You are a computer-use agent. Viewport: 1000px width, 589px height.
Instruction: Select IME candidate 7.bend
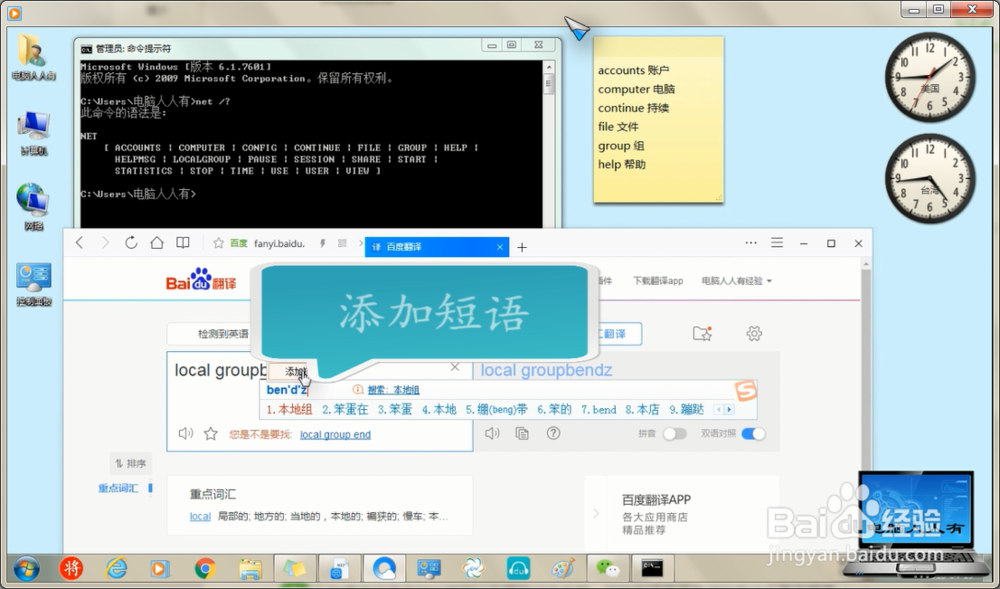[598, 410]
